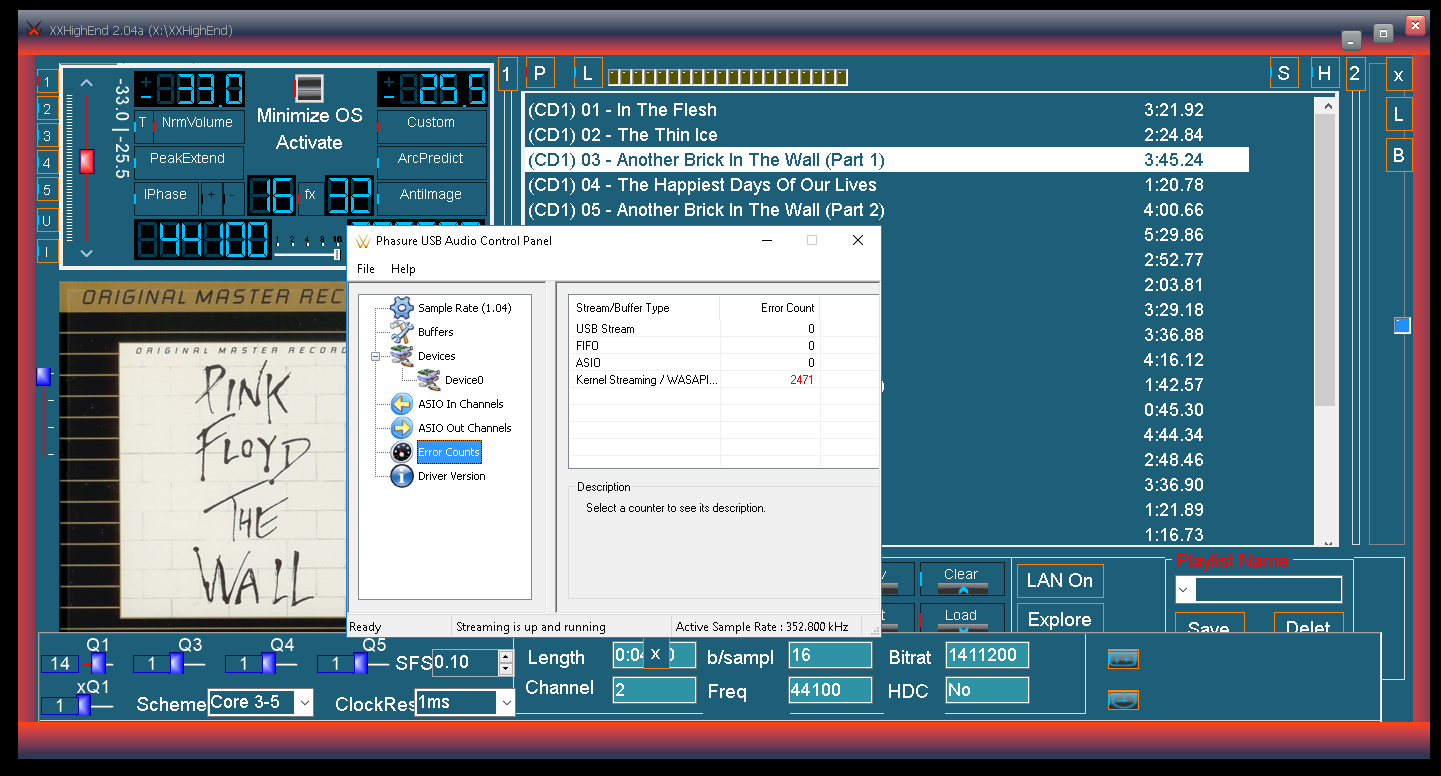The width and height of the screenshot is (1441, 776).
Task: Select track 01 - In The Flesh
Action: point(886,110)
